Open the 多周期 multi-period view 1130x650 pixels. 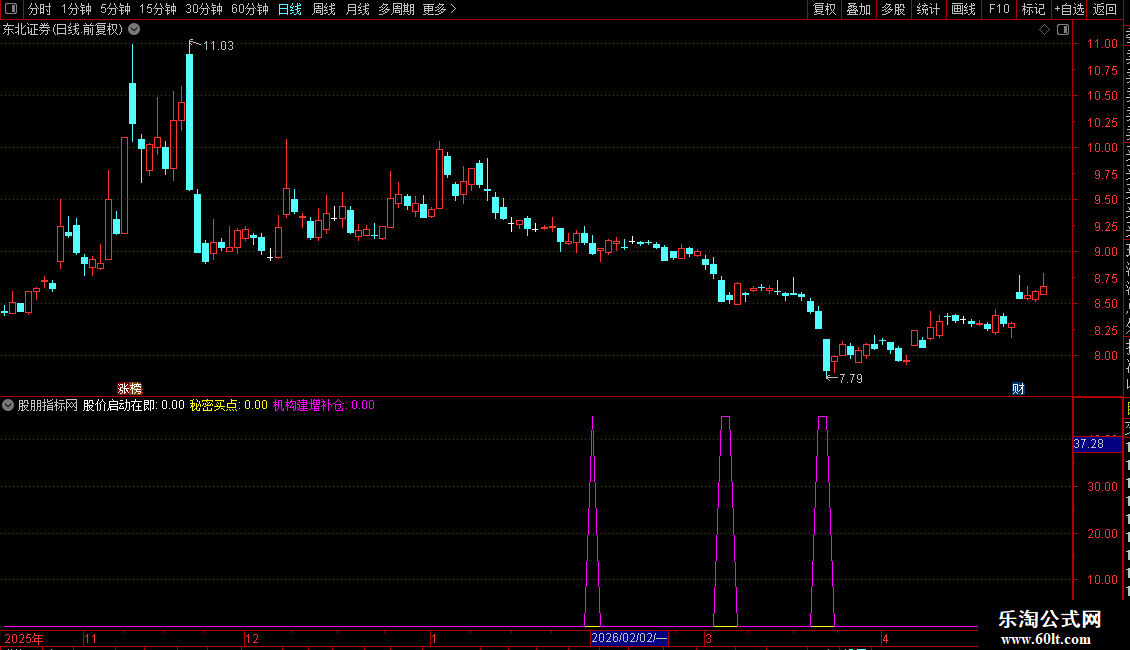pos(396,9)
